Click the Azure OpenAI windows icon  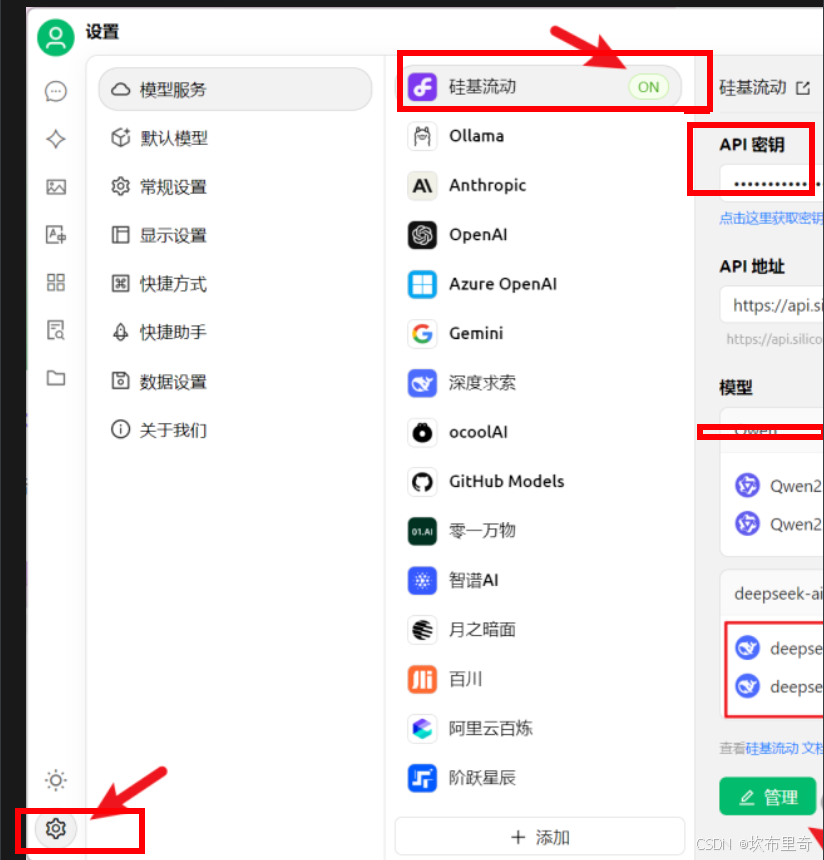pyautogui.click(x=422, y=284)
